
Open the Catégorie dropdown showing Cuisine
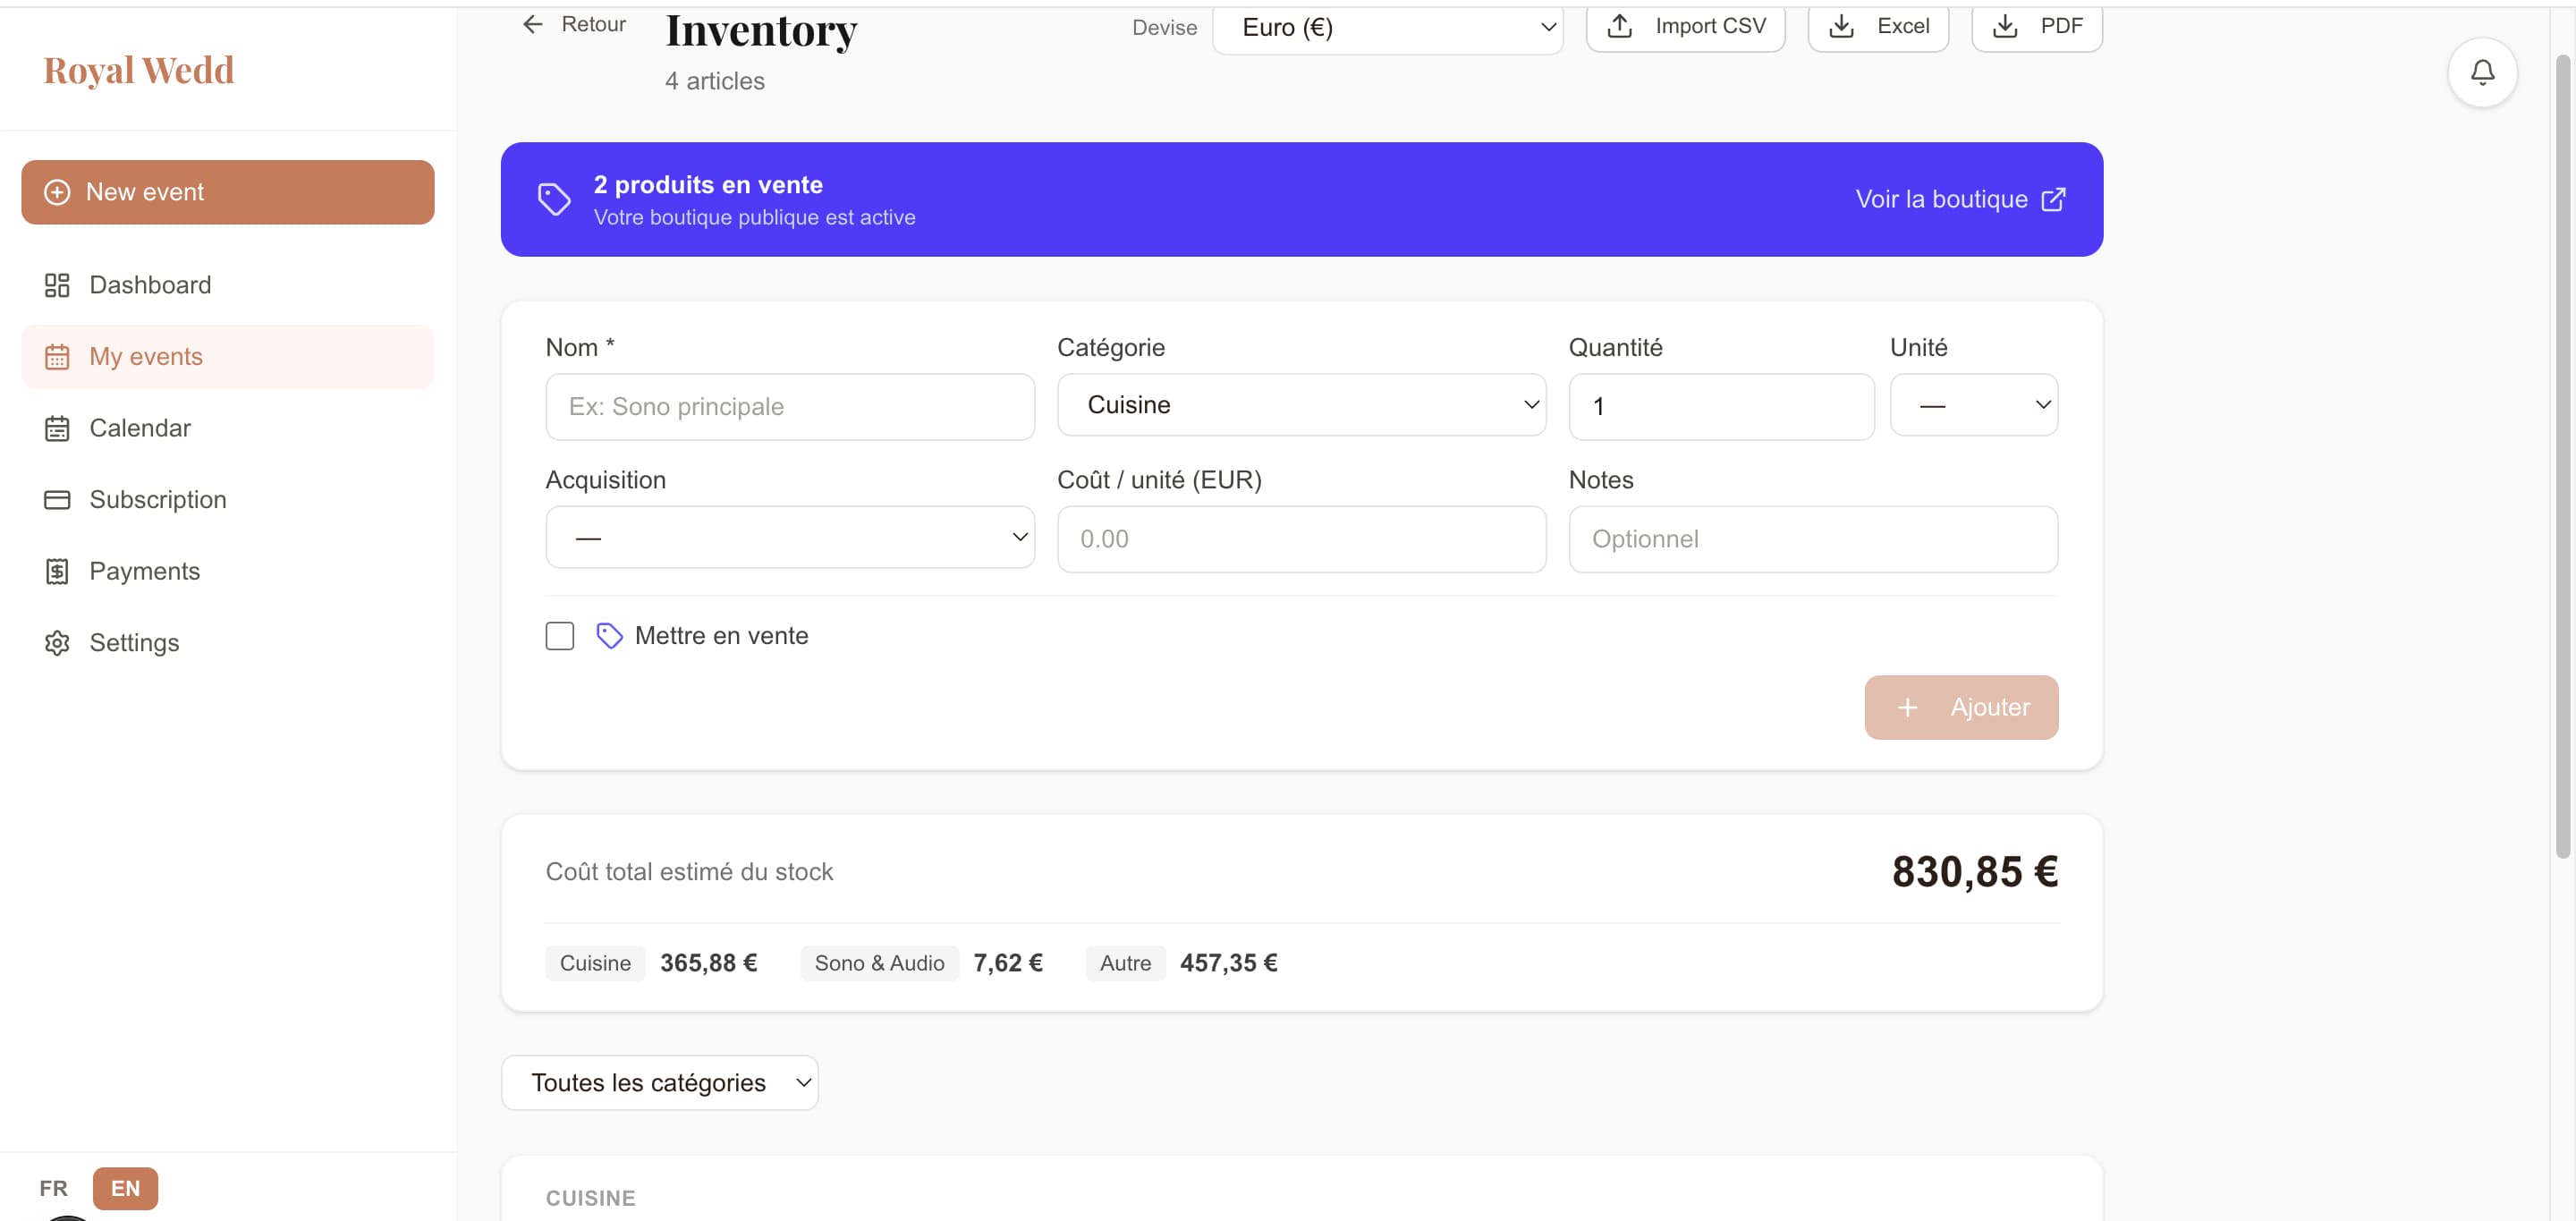pyautogui.click(x=1300, y=405)
